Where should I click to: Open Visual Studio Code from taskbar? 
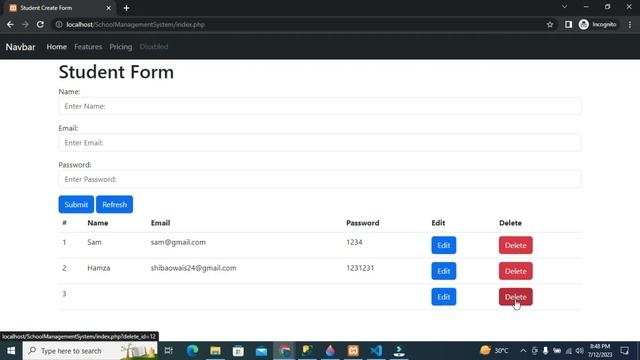[x=376, y=351]
